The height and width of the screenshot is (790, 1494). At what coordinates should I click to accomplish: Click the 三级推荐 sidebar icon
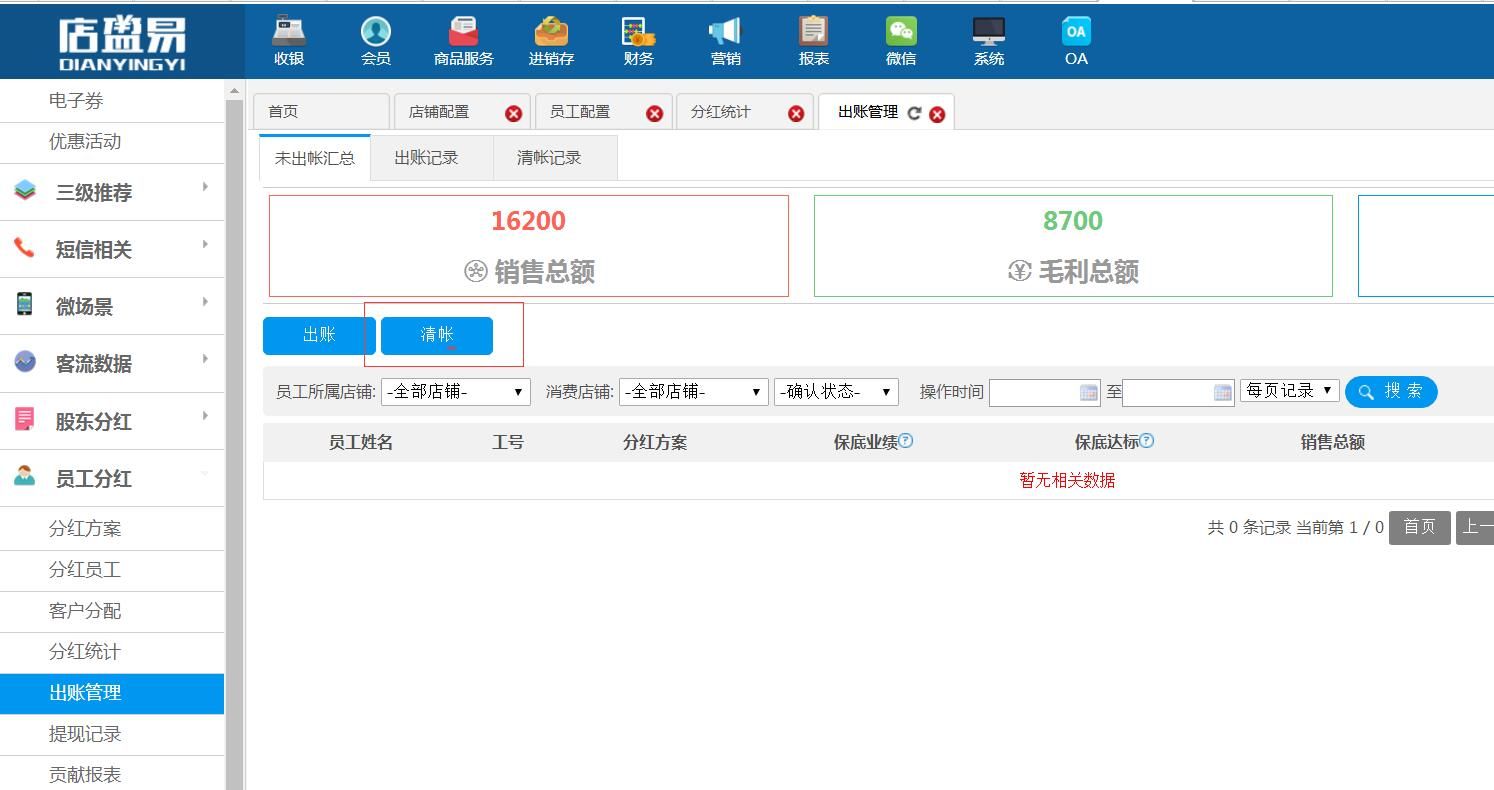pos(25,190)
